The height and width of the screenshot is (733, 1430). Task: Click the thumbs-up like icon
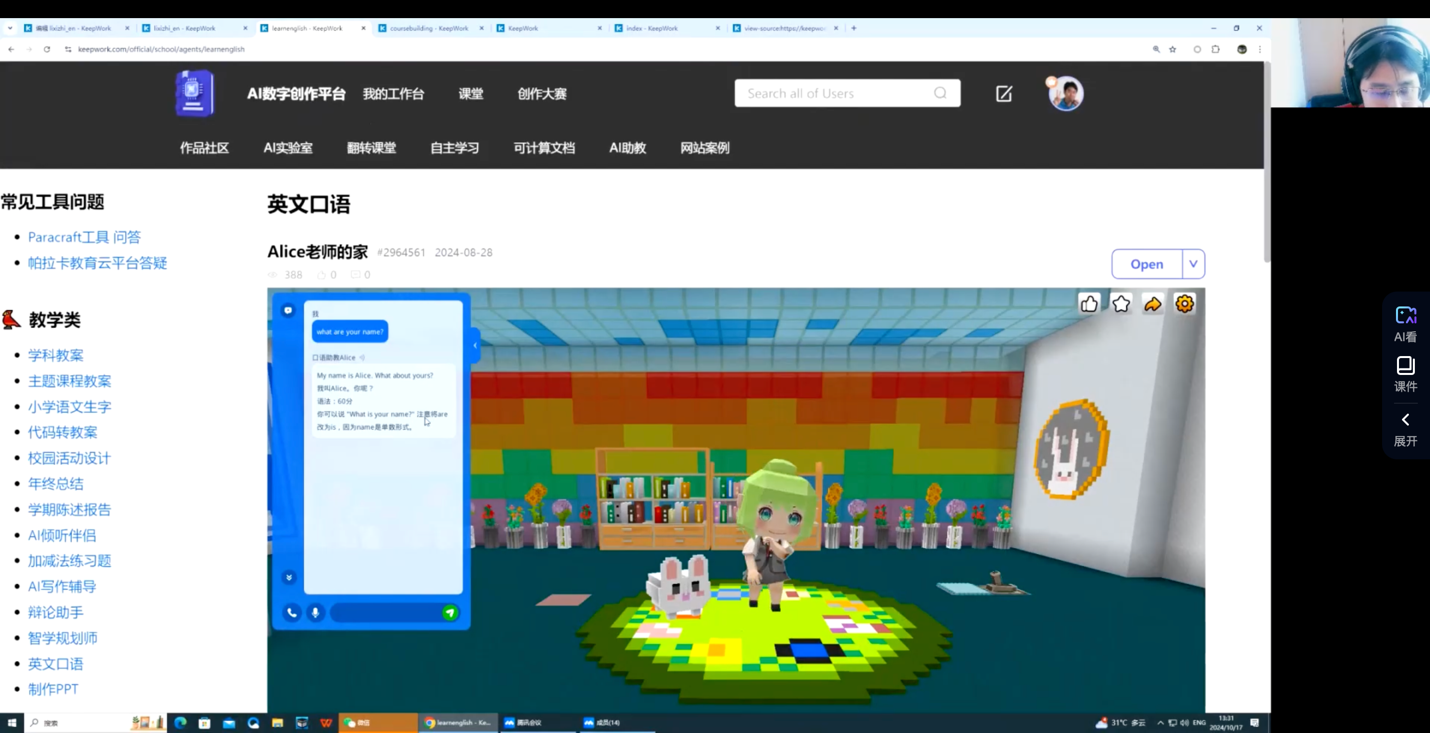[x=1089, y=304]
